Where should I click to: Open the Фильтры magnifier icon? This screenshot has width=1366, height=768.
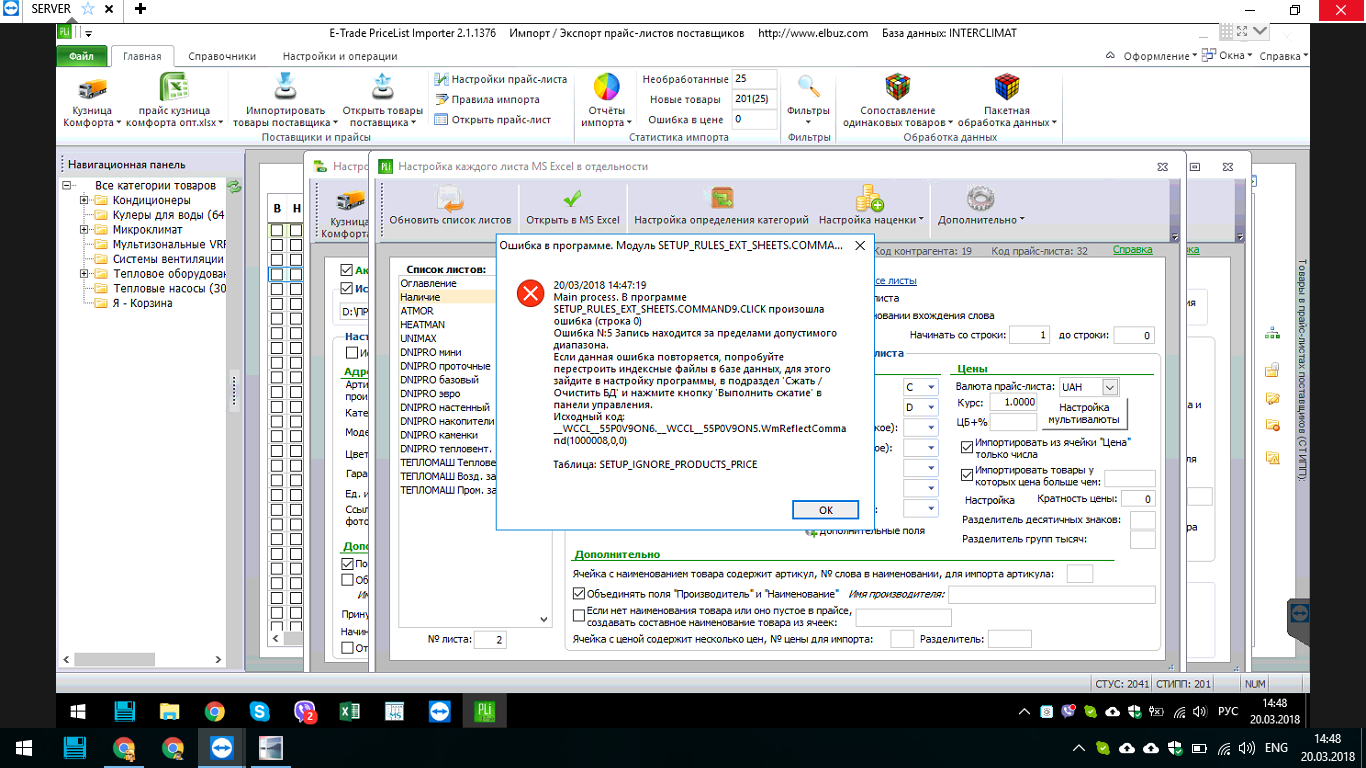point(808,88)
